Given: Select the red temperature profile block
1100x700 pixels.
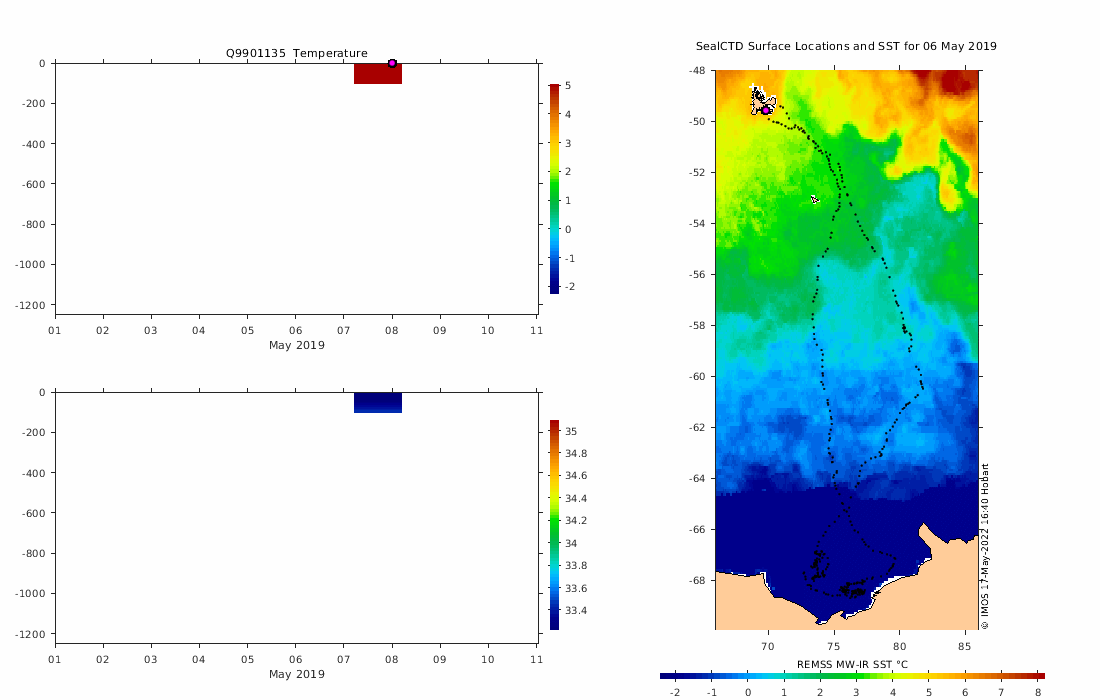Looking at the screenshot, I should (x=378, y=74).
